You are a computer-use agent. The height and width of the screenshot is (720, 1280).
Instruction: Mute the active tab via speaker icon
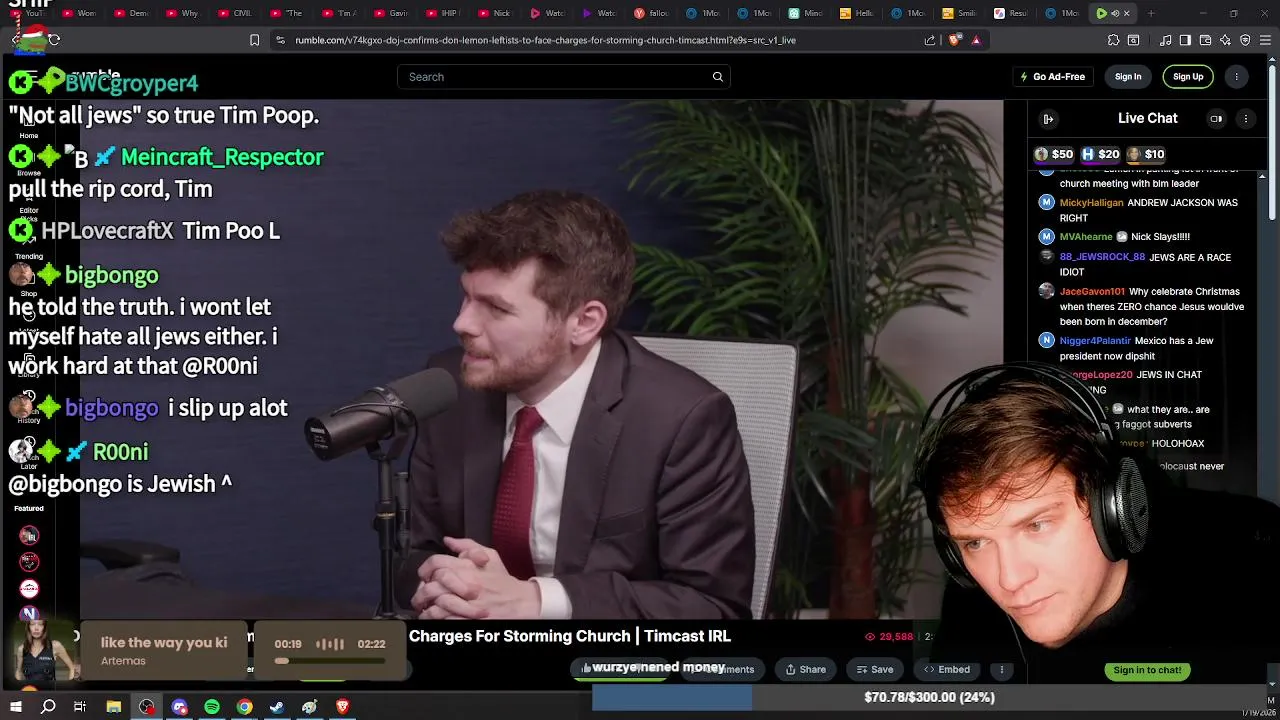1115,13
